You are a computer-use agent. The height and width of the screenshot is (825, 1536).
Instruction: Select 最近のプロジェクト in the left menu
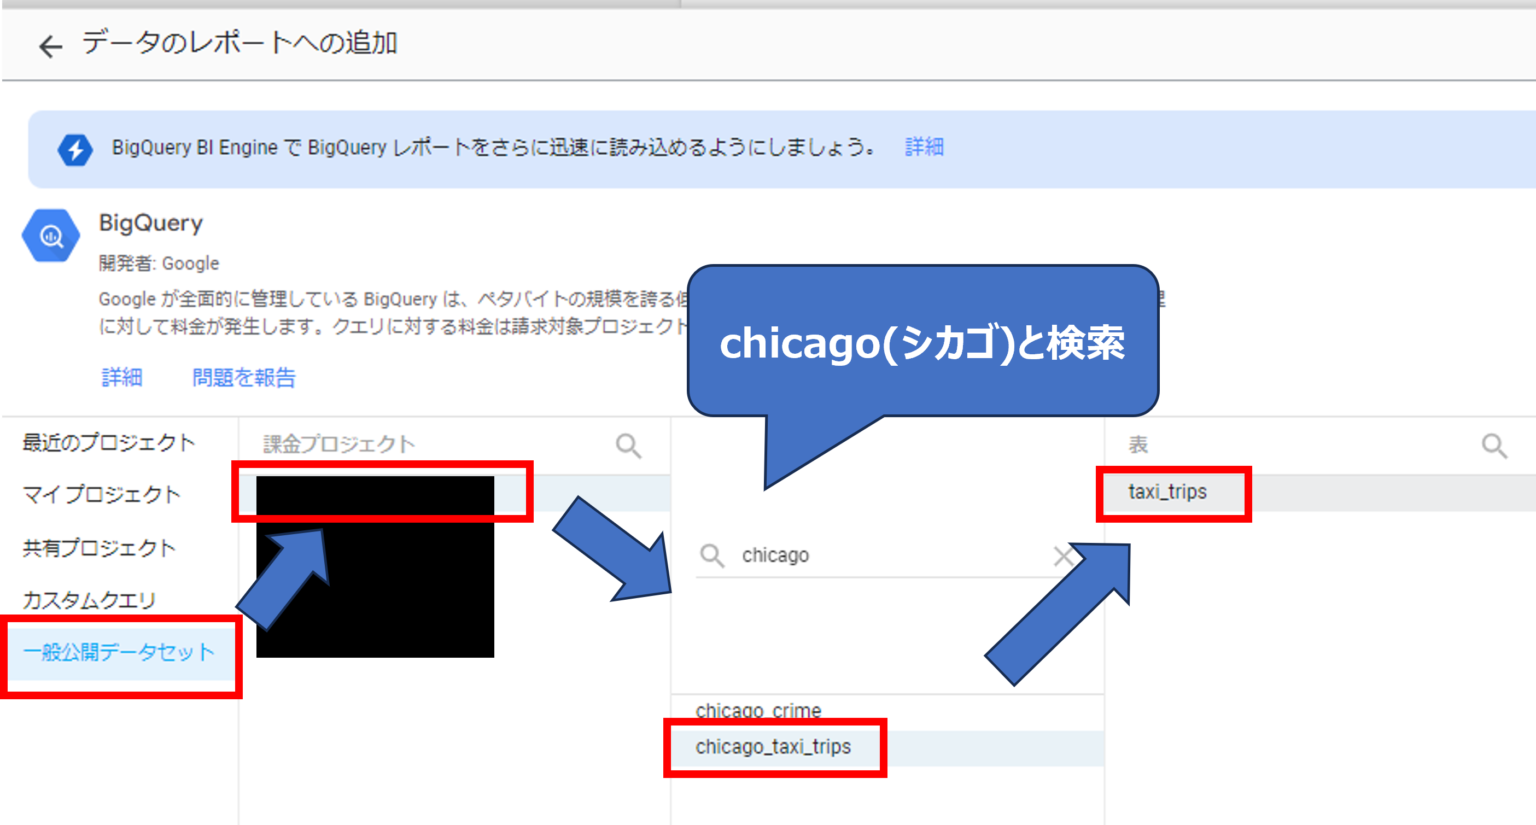click(109, 443)
